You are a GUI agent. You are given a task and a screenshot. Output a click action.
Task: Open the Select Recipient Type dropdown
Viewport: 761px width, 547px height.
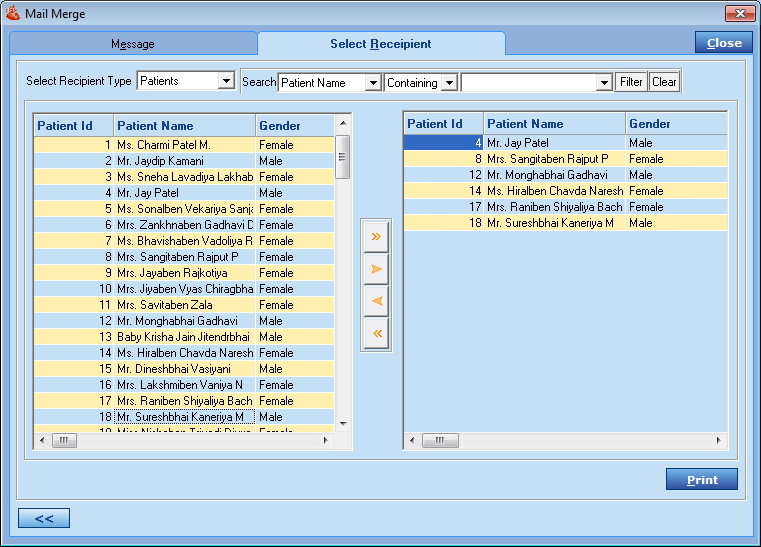[x=226, y=81]
